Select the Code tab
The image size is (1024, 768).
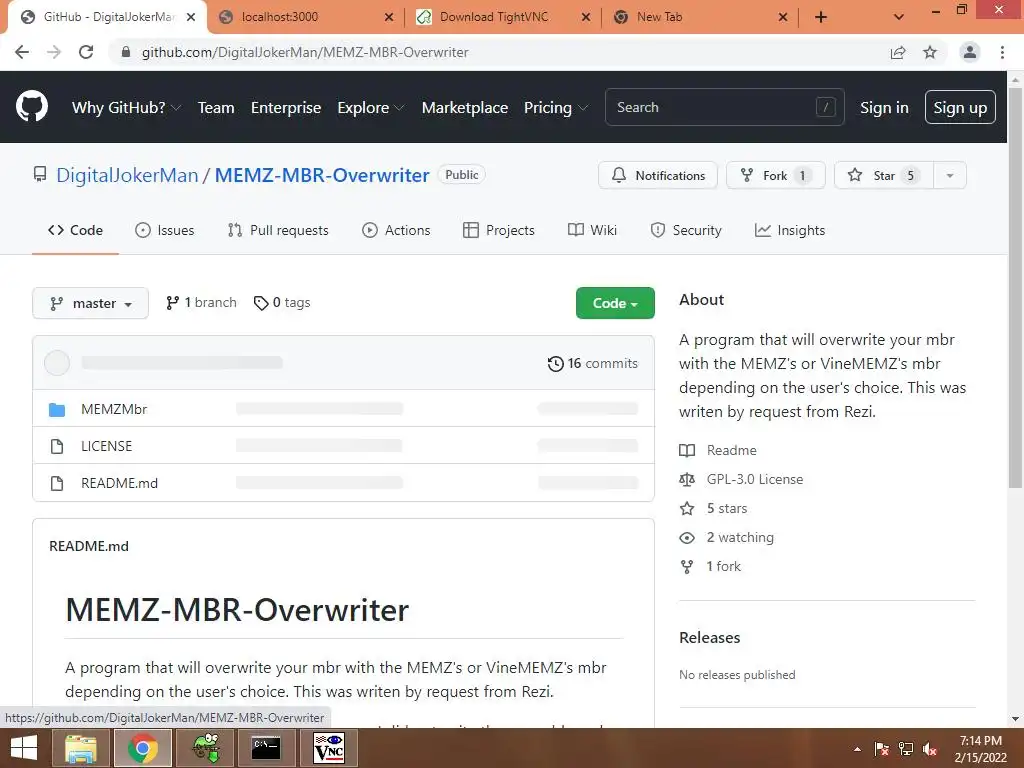pyautogui.click(x=75, y=230)
